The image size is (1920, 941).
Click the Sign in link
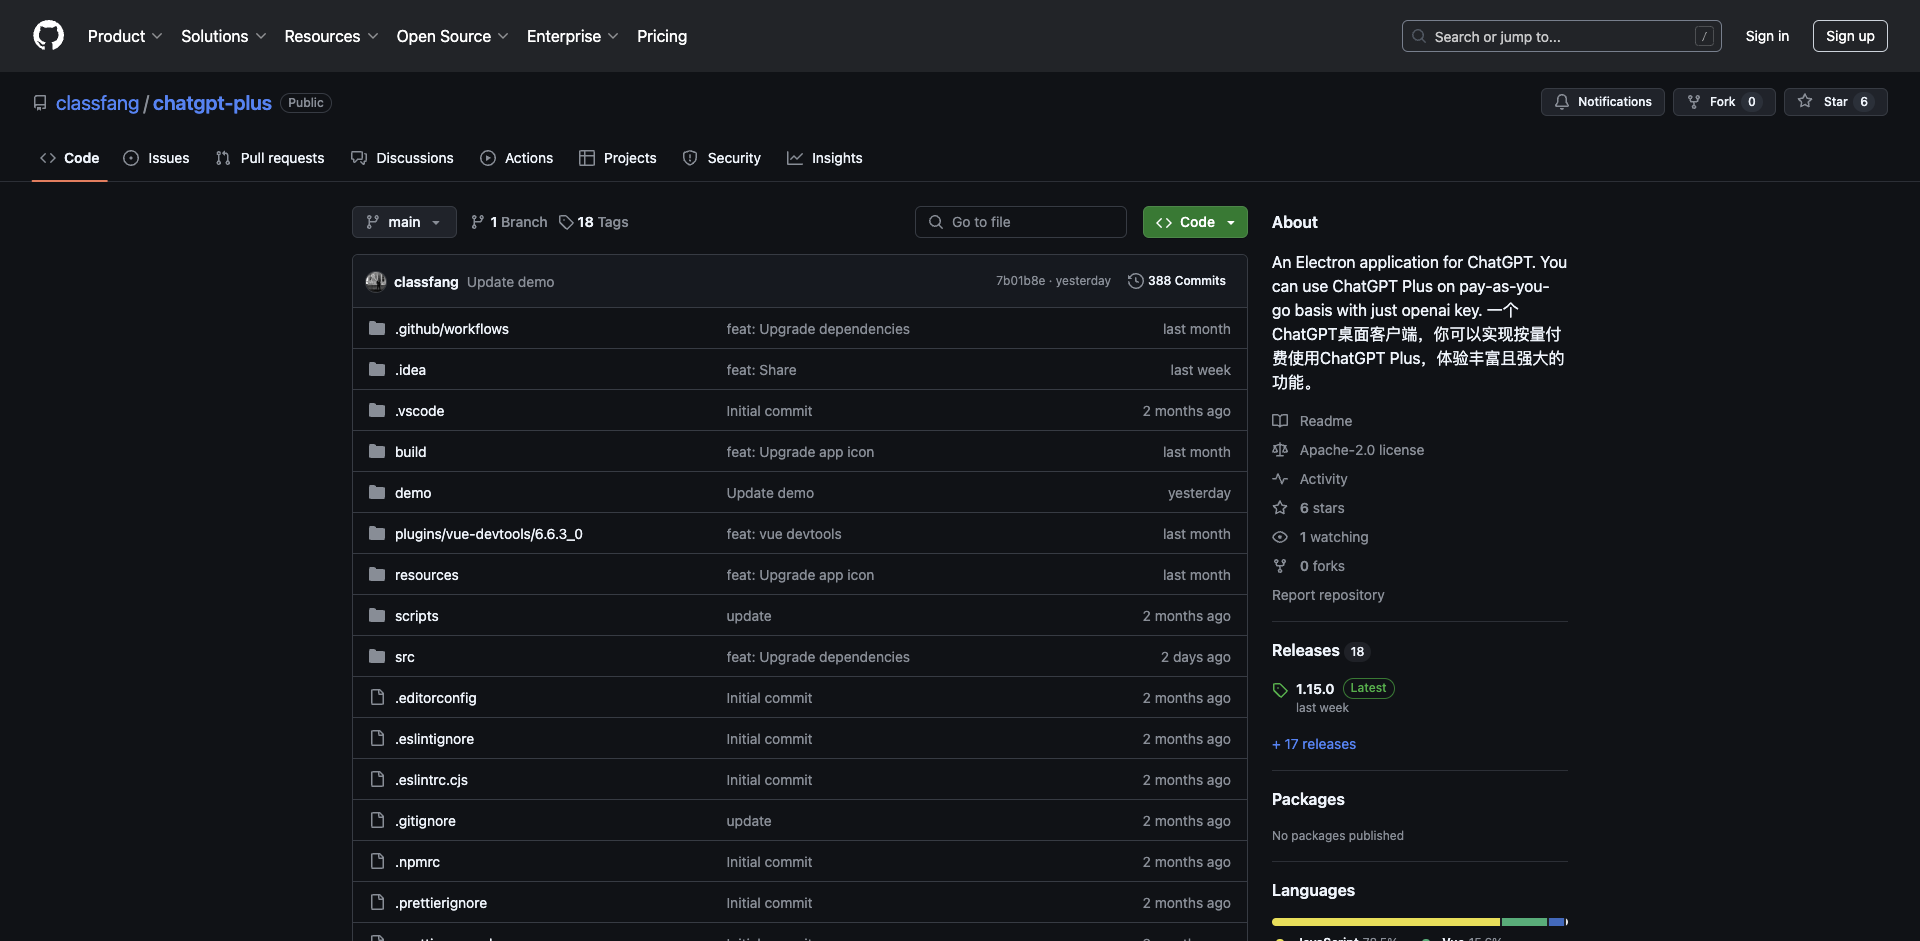point(1767,36)
